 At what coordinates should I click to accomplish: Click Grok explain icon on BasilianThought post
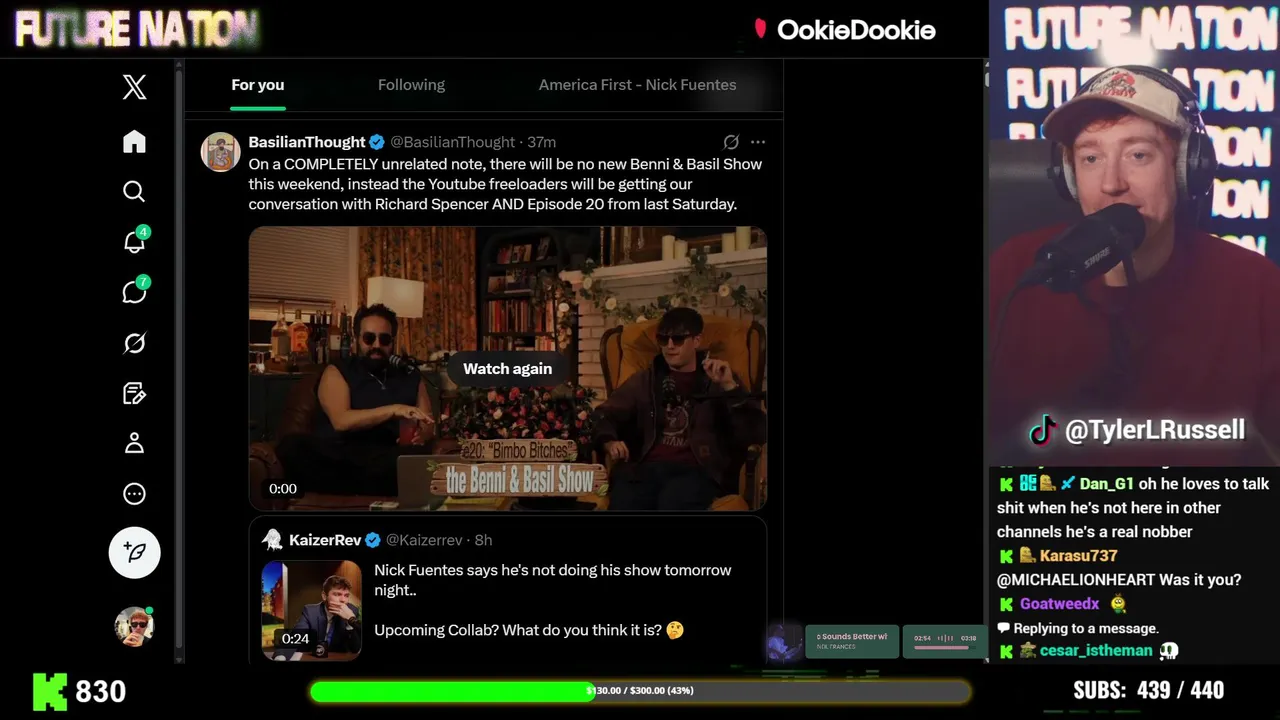[731, 142]
